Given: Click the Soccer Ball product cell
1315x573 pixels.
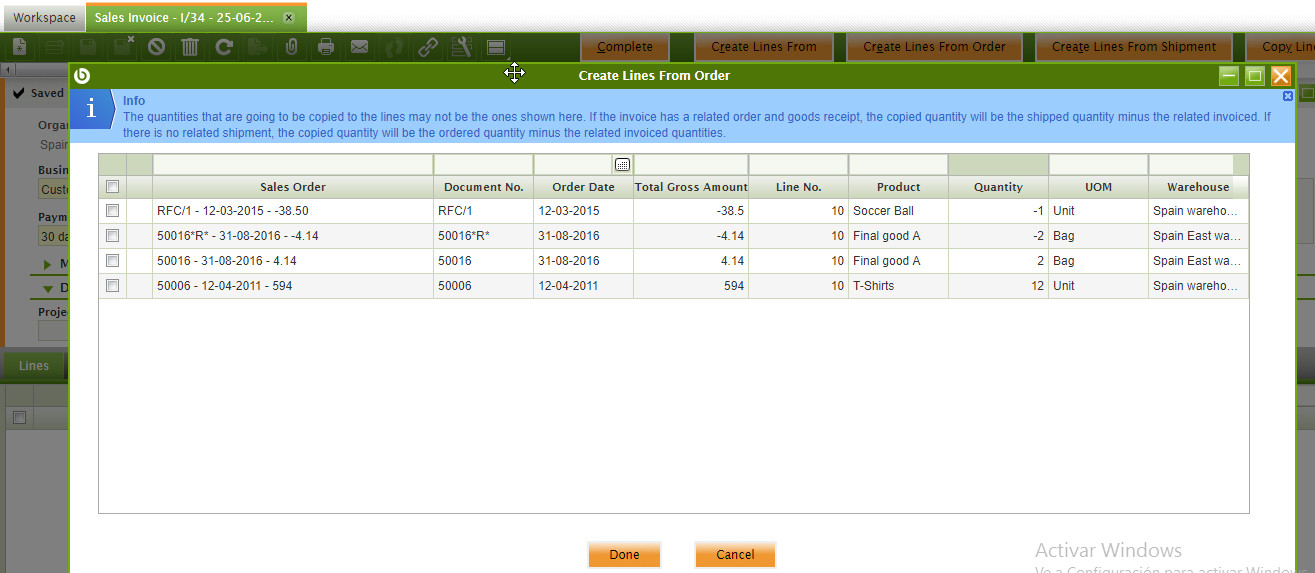Looking at the screenshot, I should click(x=898, y=211).
